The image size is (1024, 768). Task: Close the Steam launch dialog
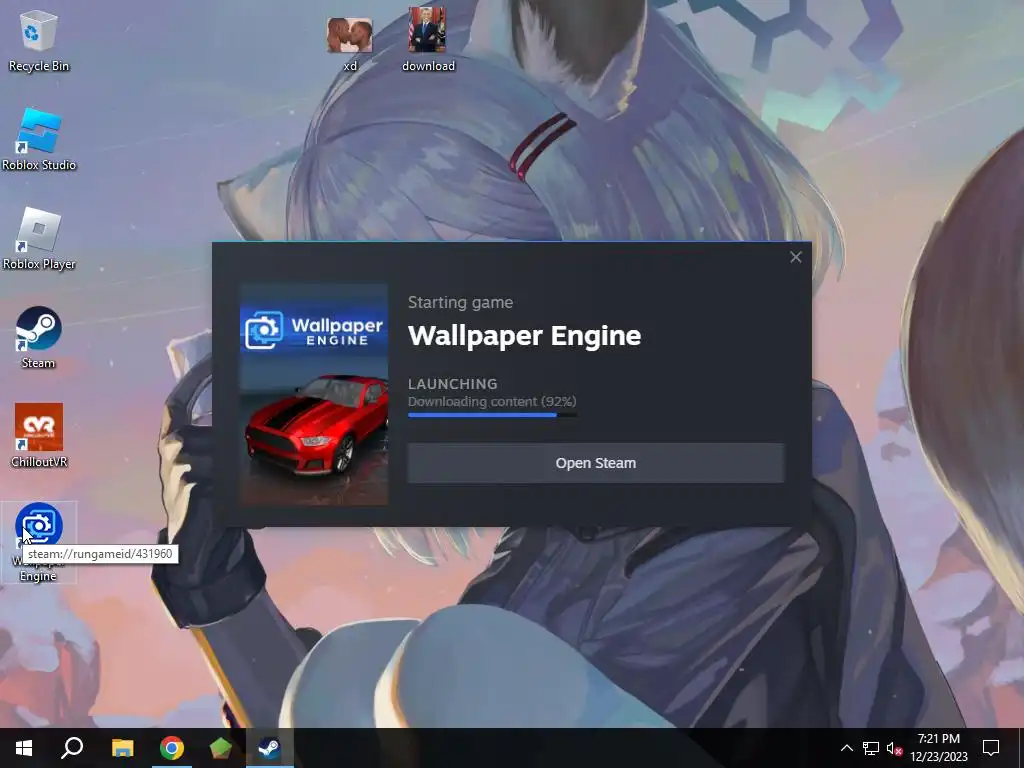coord(795,257)
